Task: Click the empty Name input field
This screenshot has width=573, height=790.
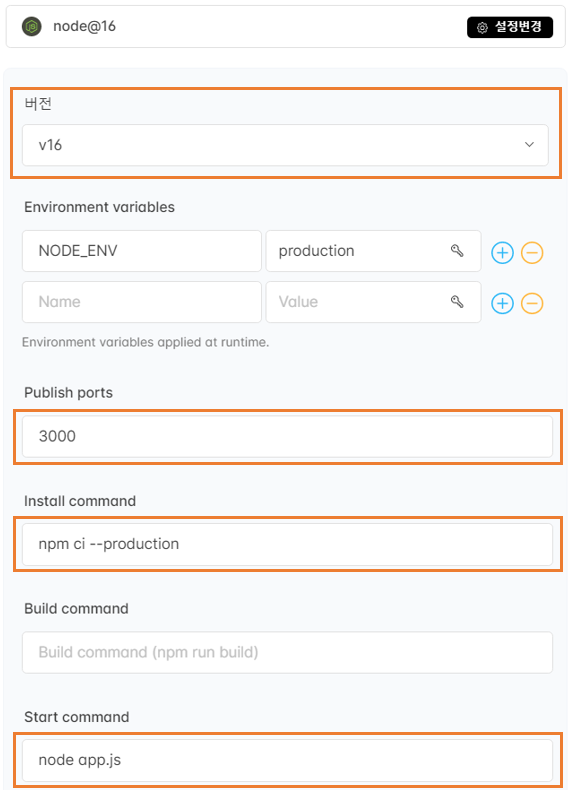Action: (142, 302)
